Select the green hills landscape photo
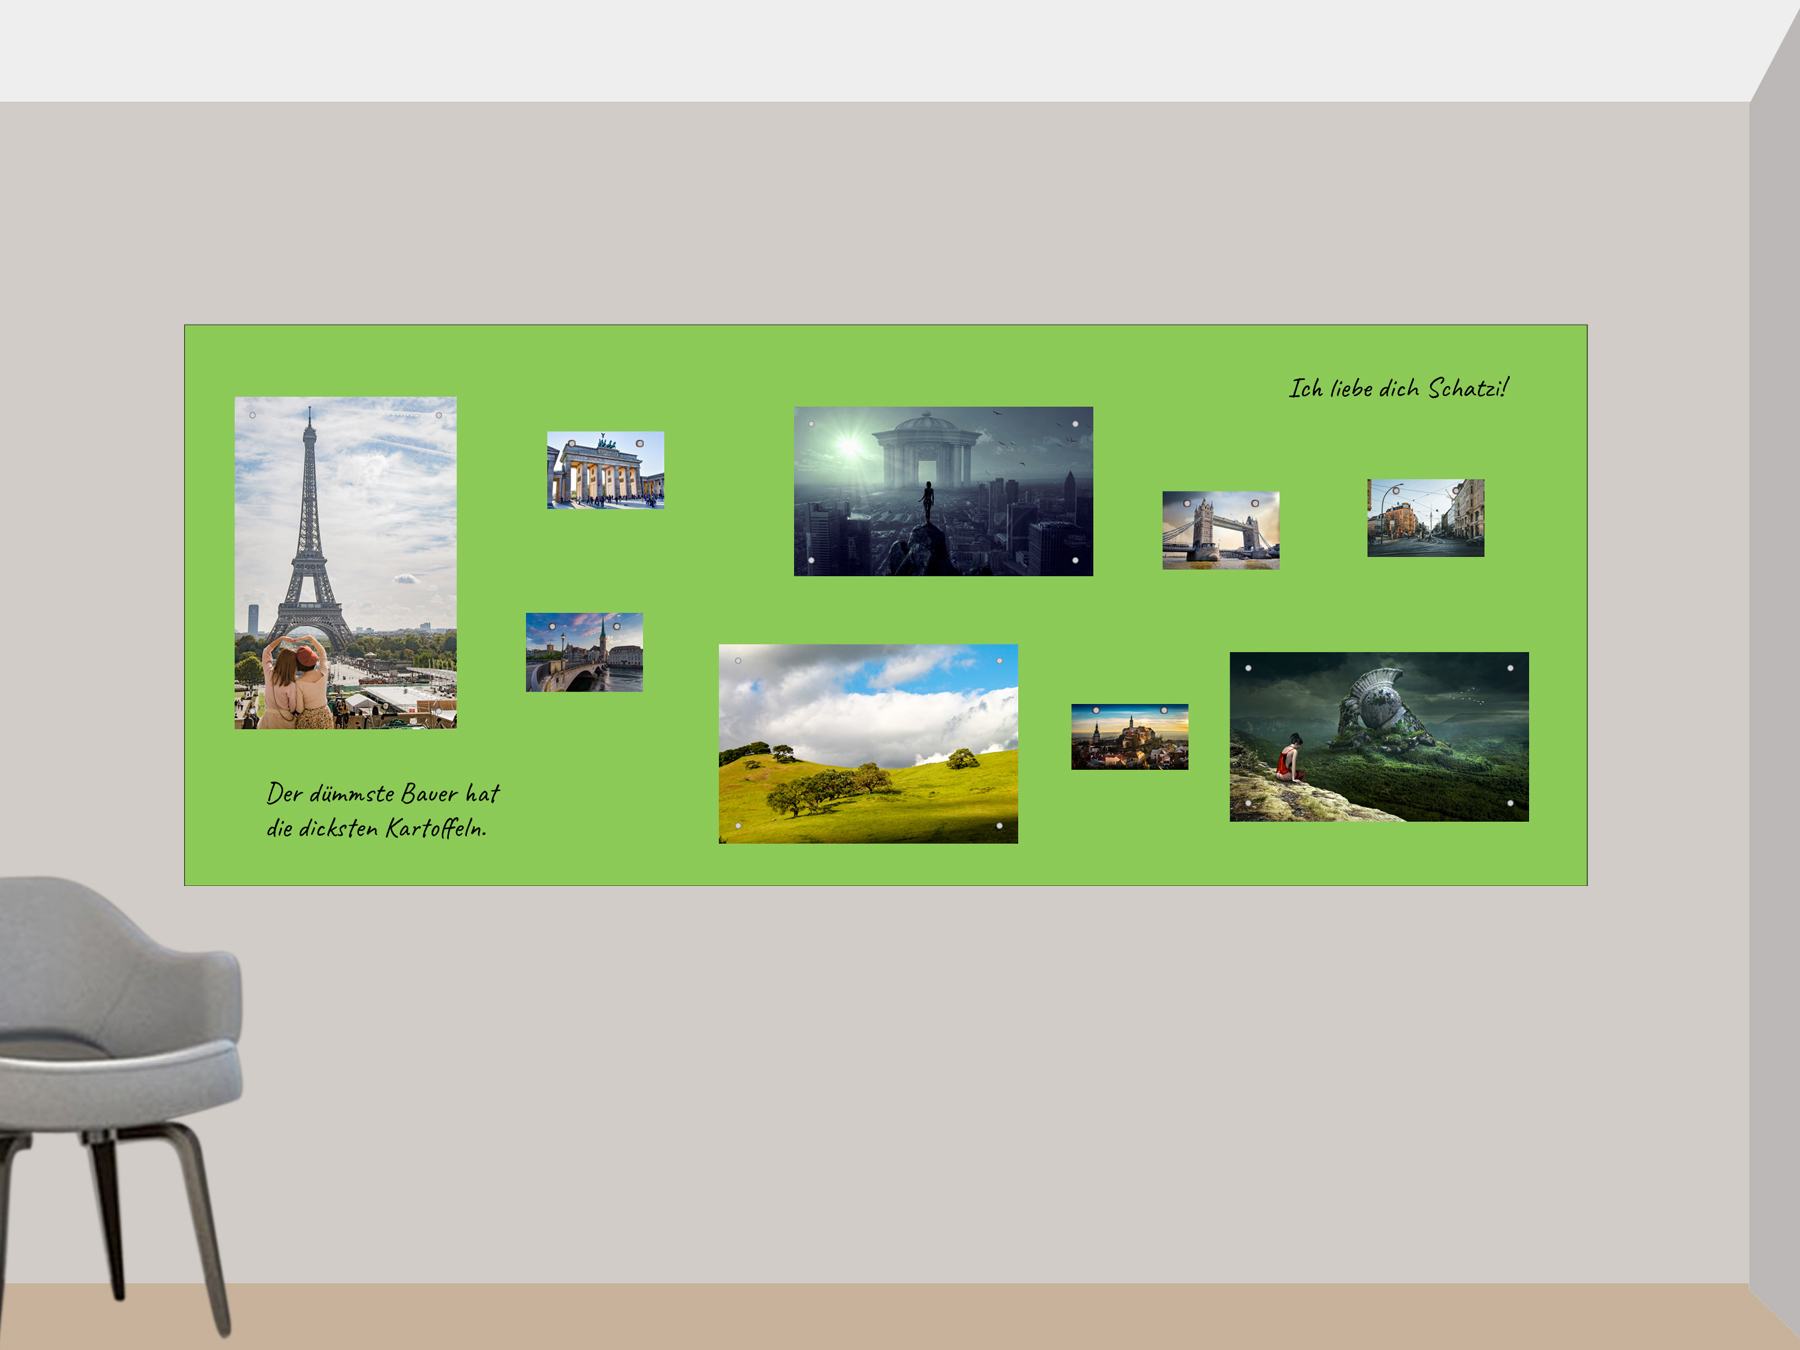Screen dimensions: 1800x1350 (x=868, y=743)
